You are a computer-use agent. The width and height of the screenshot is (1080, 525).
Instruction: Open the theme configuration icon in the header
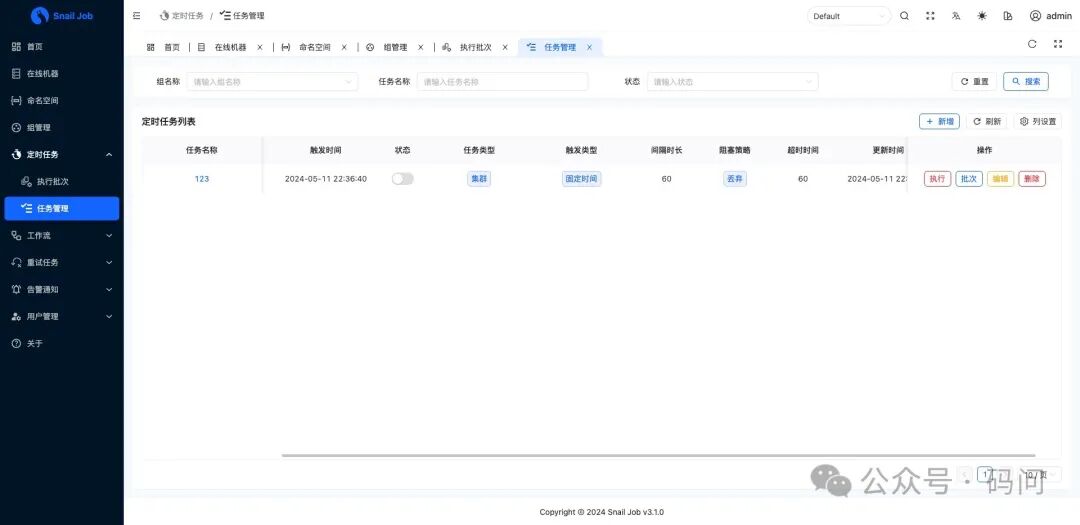click(1008, 16)
